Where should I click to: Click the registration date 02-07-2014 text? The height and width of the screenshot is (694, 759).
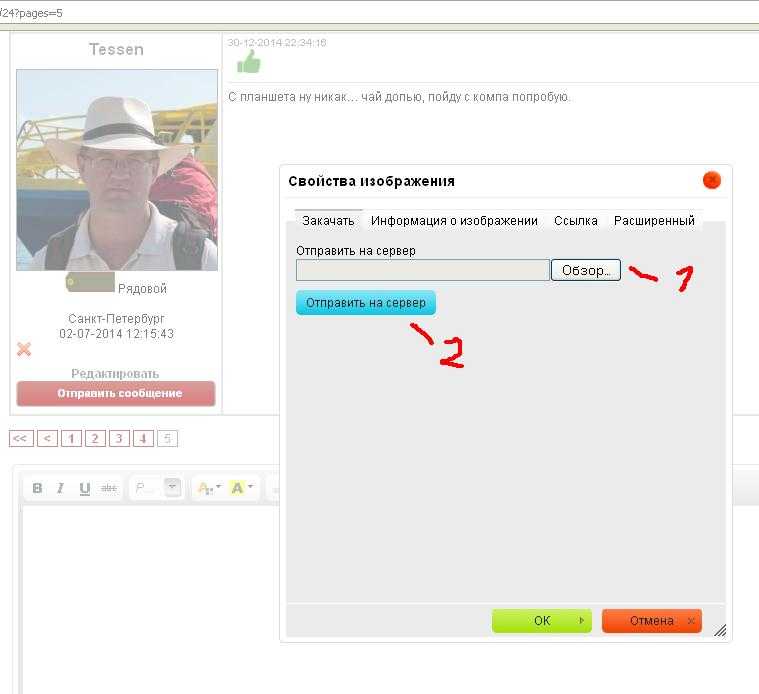116,334
